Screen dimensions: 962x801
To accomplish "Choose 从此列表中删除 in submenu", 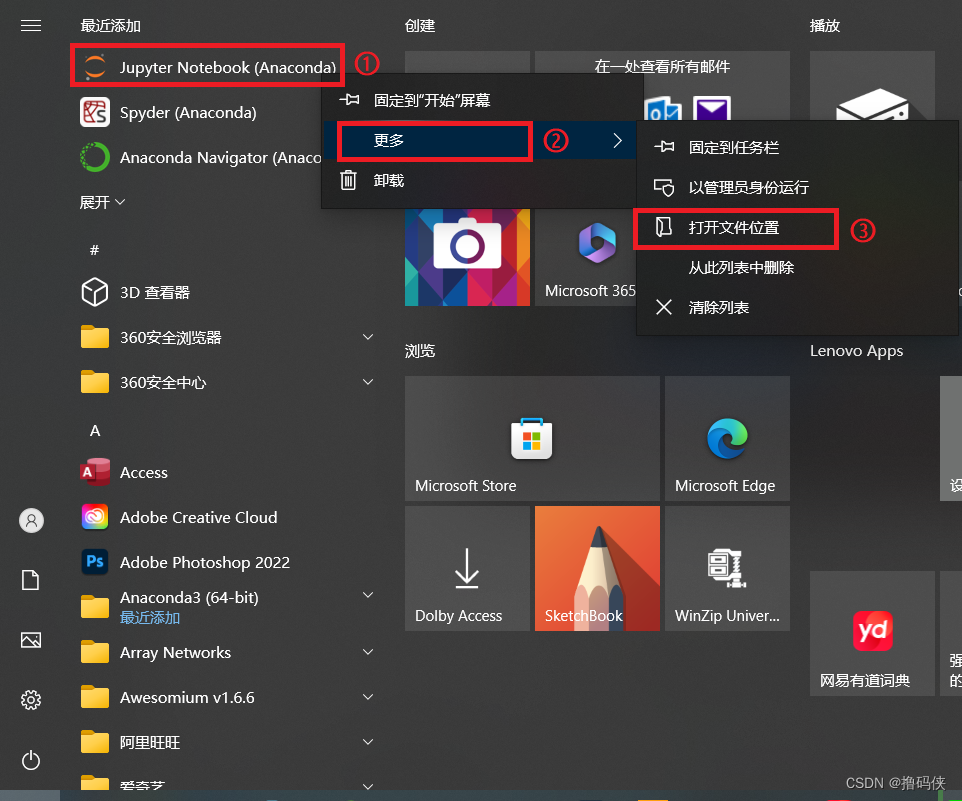I will pyautogui.click(x=797, y=267).
